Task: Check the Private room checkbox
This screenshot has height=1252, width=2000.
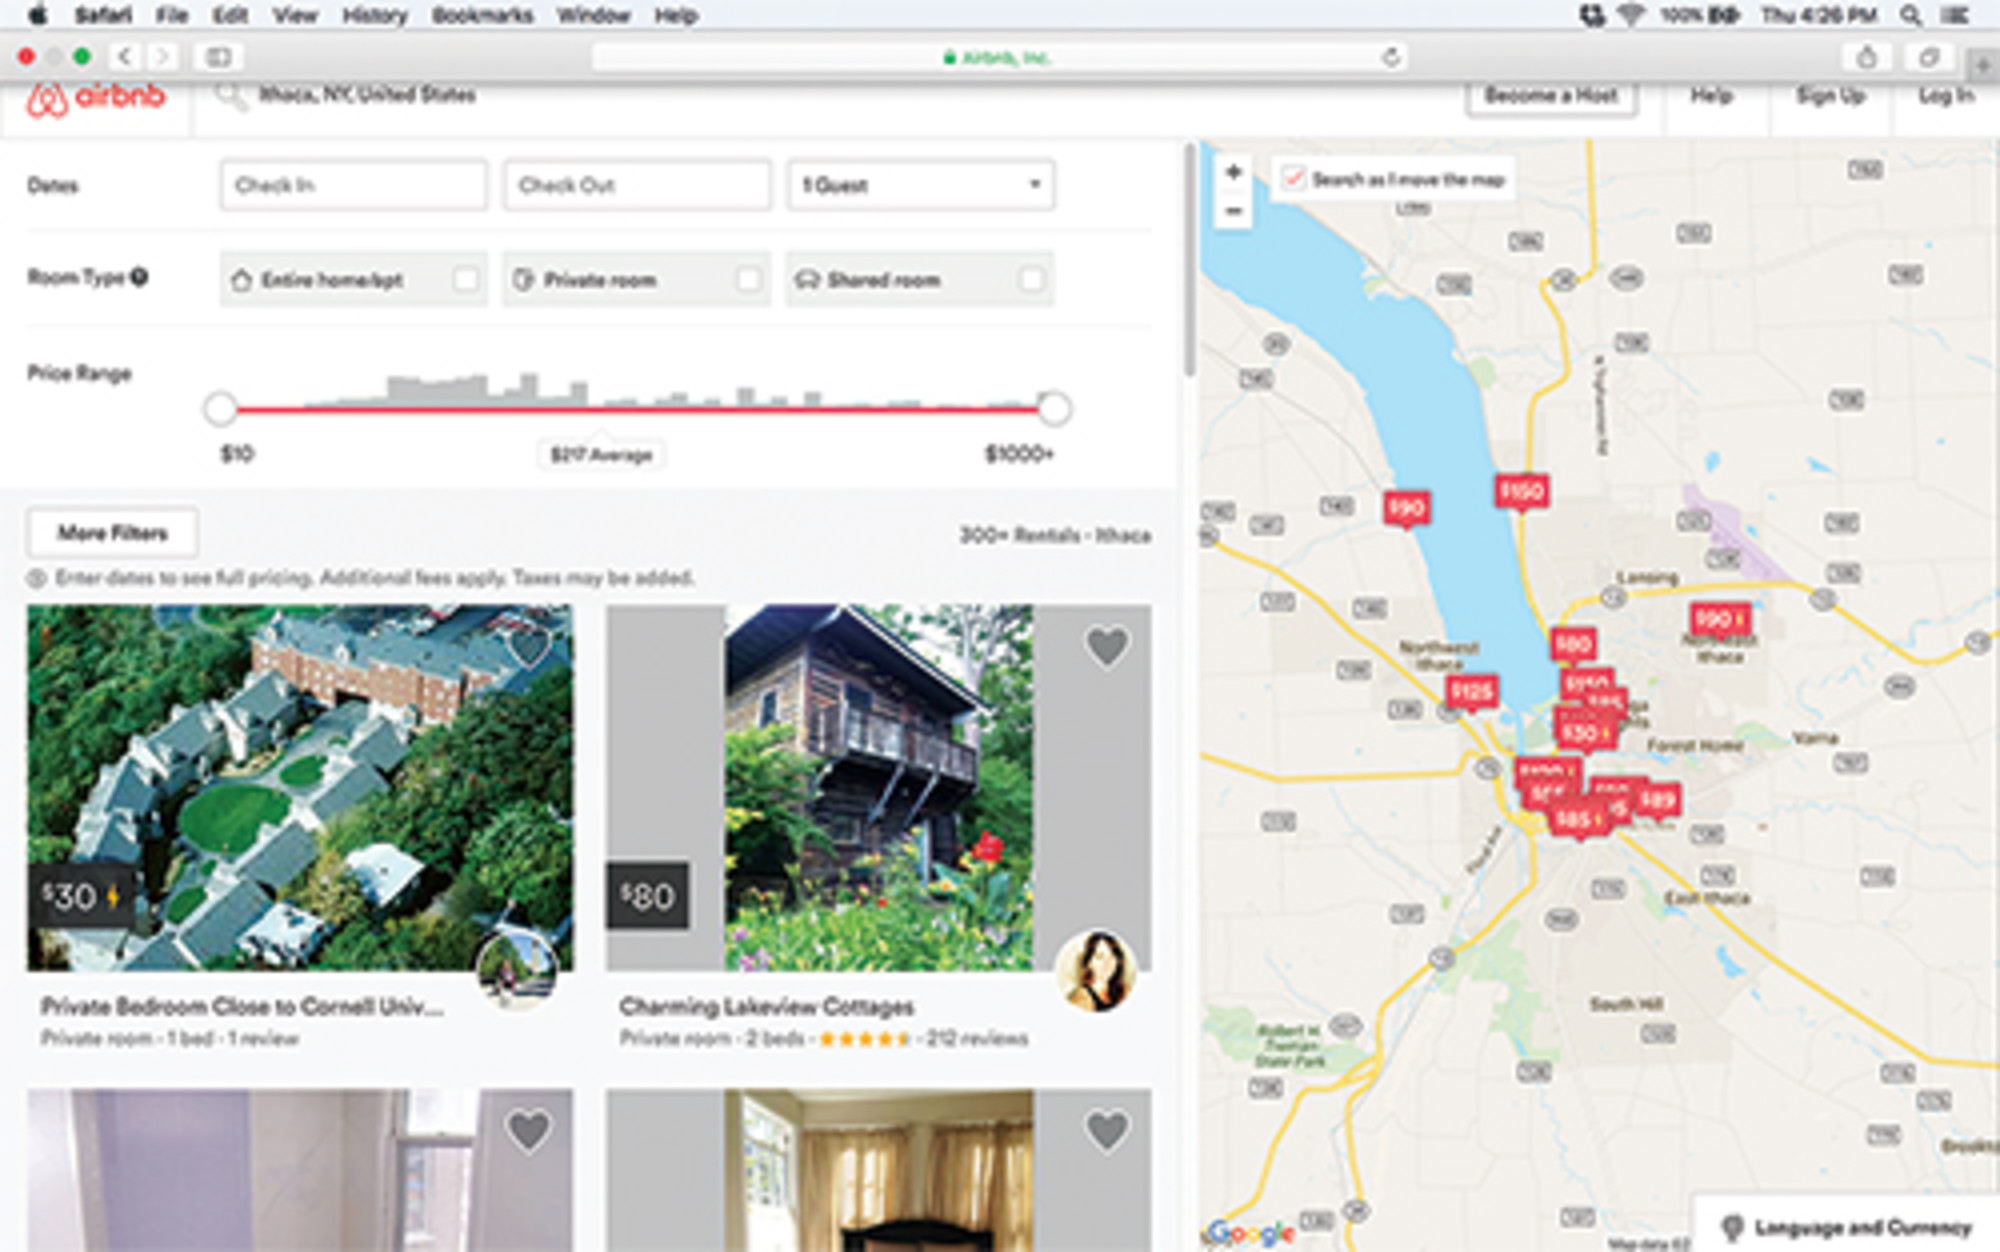Action: [748, 279]
